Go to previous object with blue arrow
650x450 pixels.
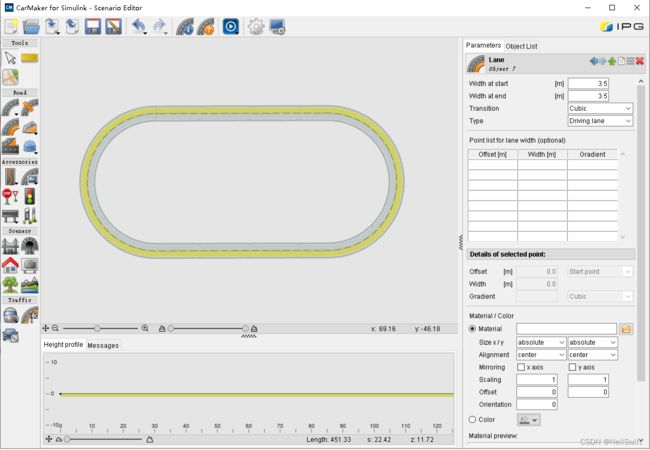pyautogui.click(x=593, y=61)
